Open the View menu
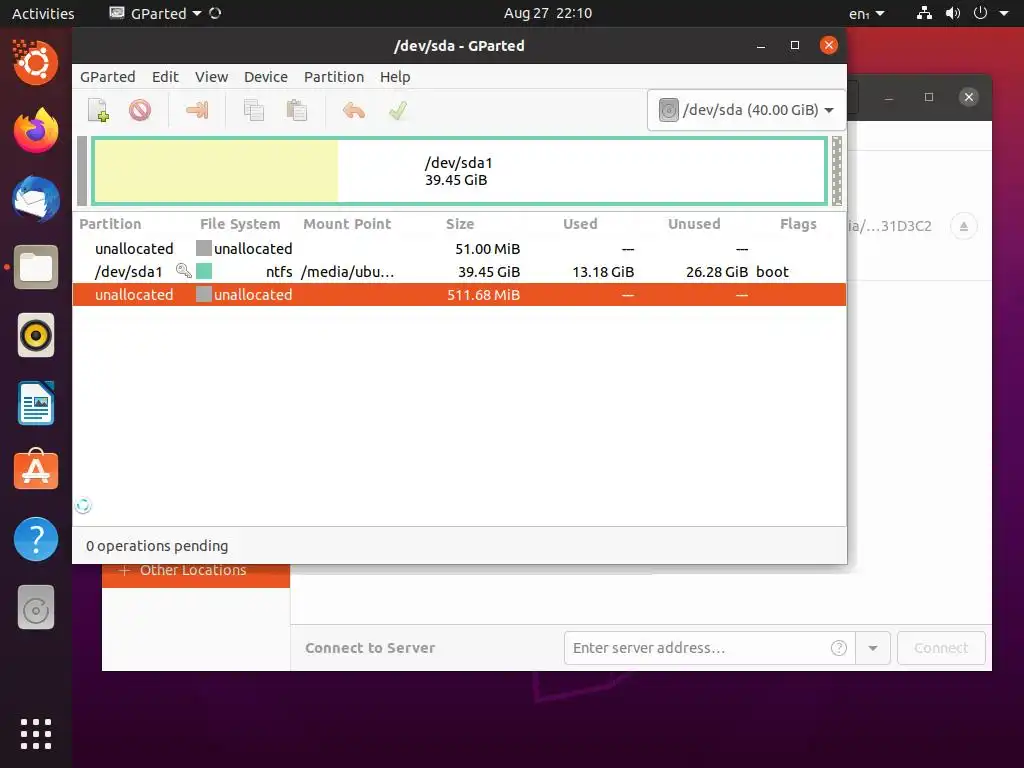 (x=212, y=76)
